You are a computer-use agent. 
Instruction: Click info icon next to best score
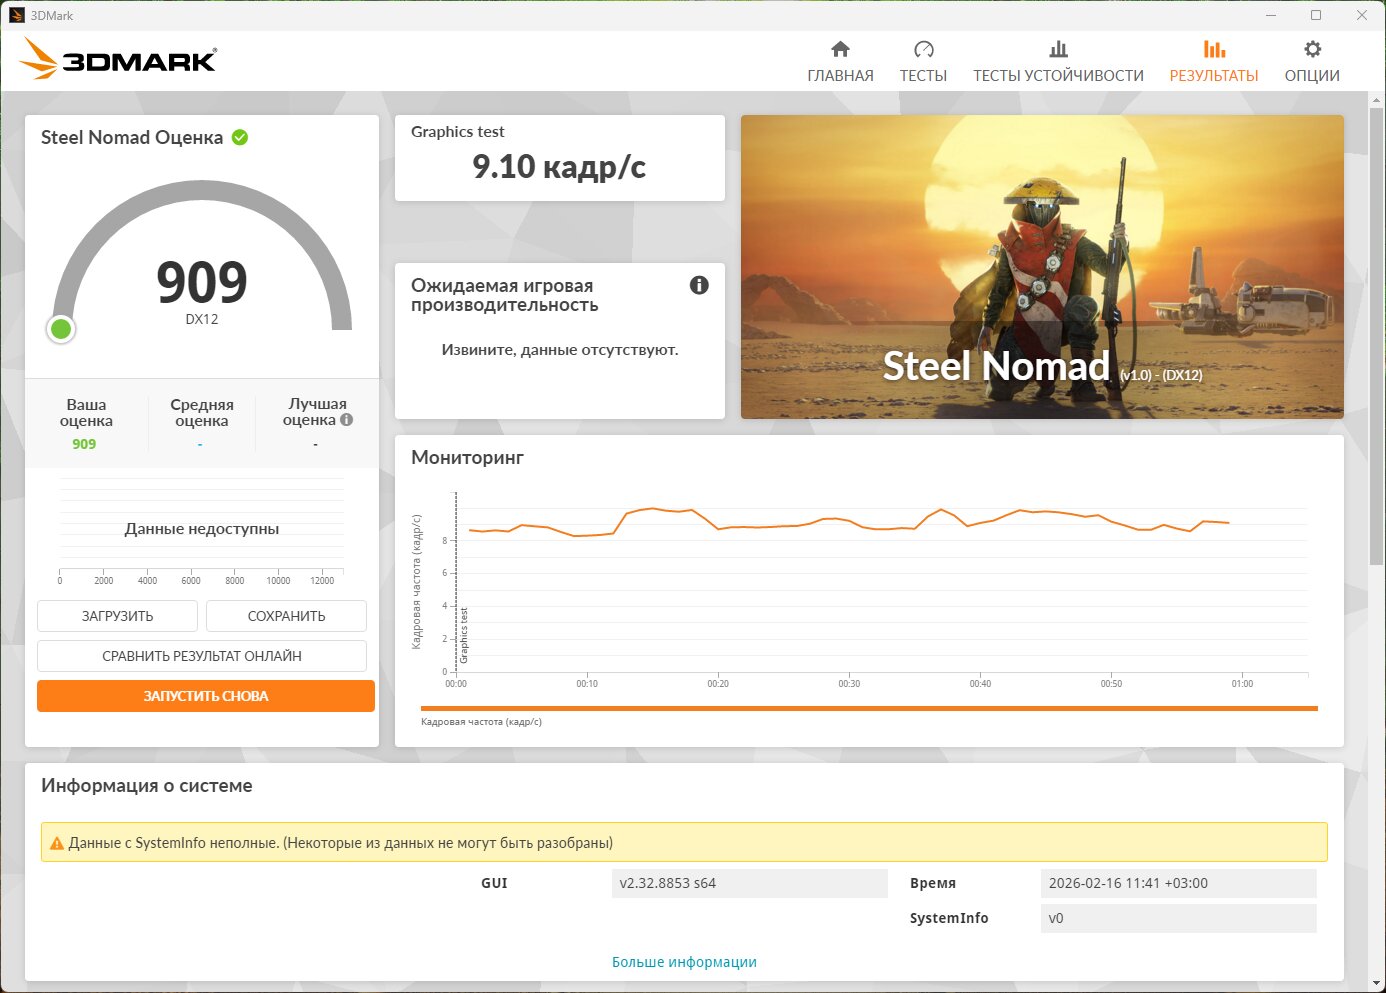[x=347, y=420]
